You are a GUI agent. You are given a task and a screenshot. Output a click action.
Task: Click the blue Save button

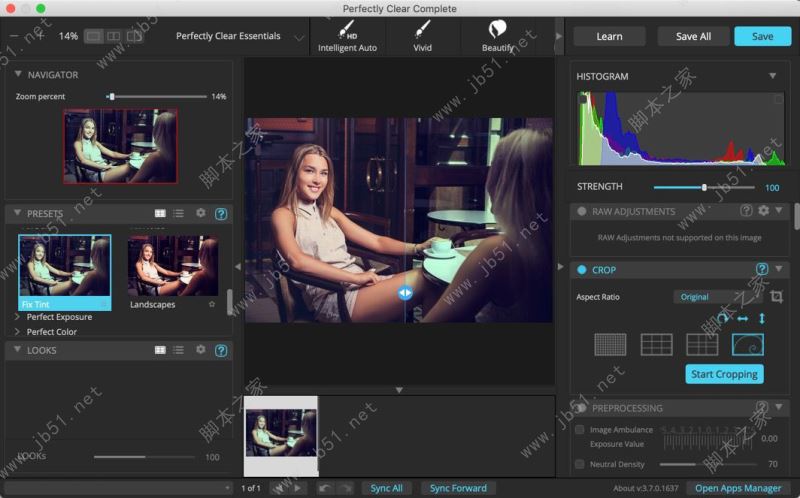click(762, 36)
